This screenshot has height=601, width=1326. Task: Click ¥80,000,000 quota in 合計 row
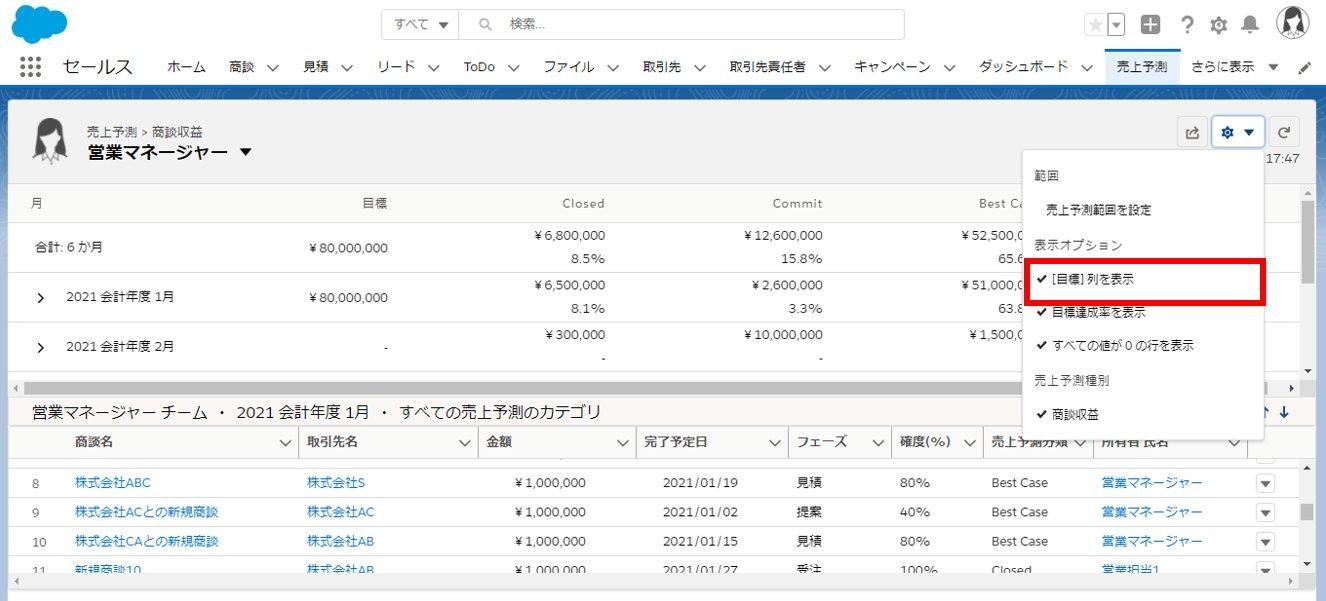click(x=348, y=248)
